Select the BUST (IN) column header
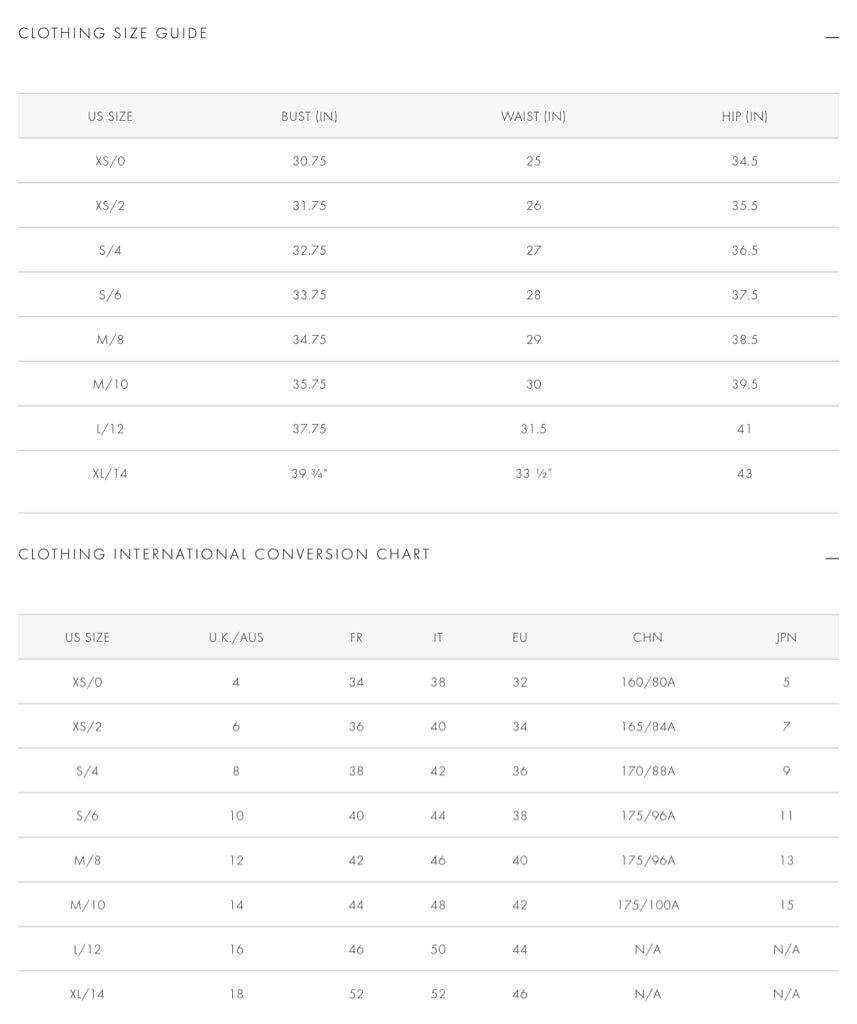Image resolution: width=857 pixels, height=1024 pixels. coord(309,116)
